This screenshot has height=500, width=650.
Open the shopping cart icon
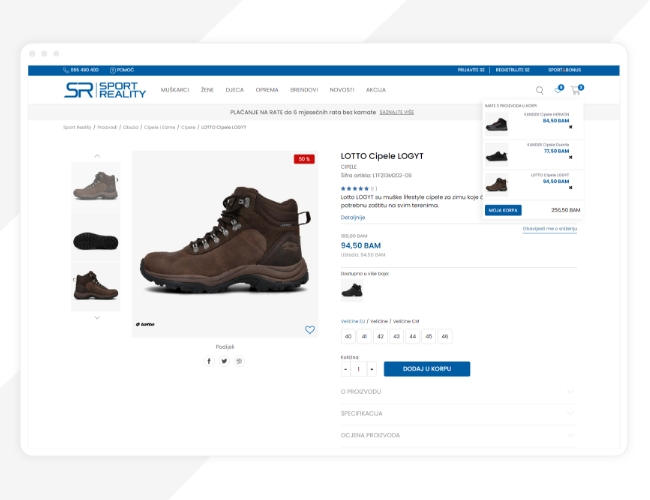pyautogui.click(x=575, y=90)
